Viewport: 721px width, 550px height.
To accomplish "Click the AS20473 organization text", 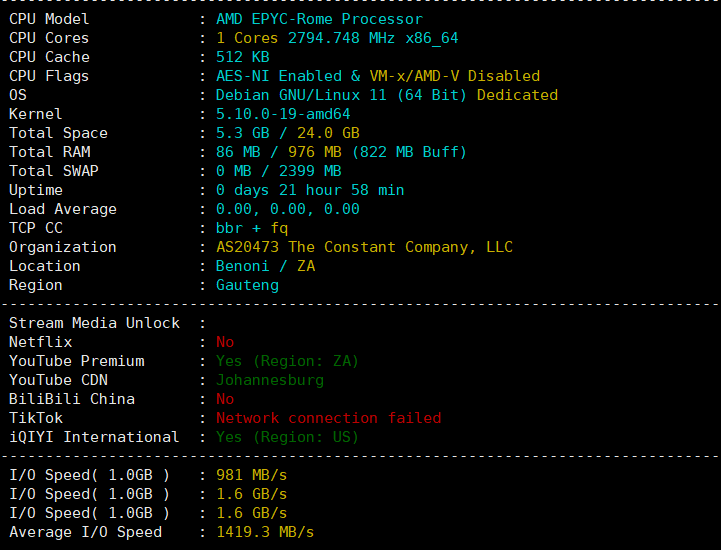I will click(x=364, y=247).
